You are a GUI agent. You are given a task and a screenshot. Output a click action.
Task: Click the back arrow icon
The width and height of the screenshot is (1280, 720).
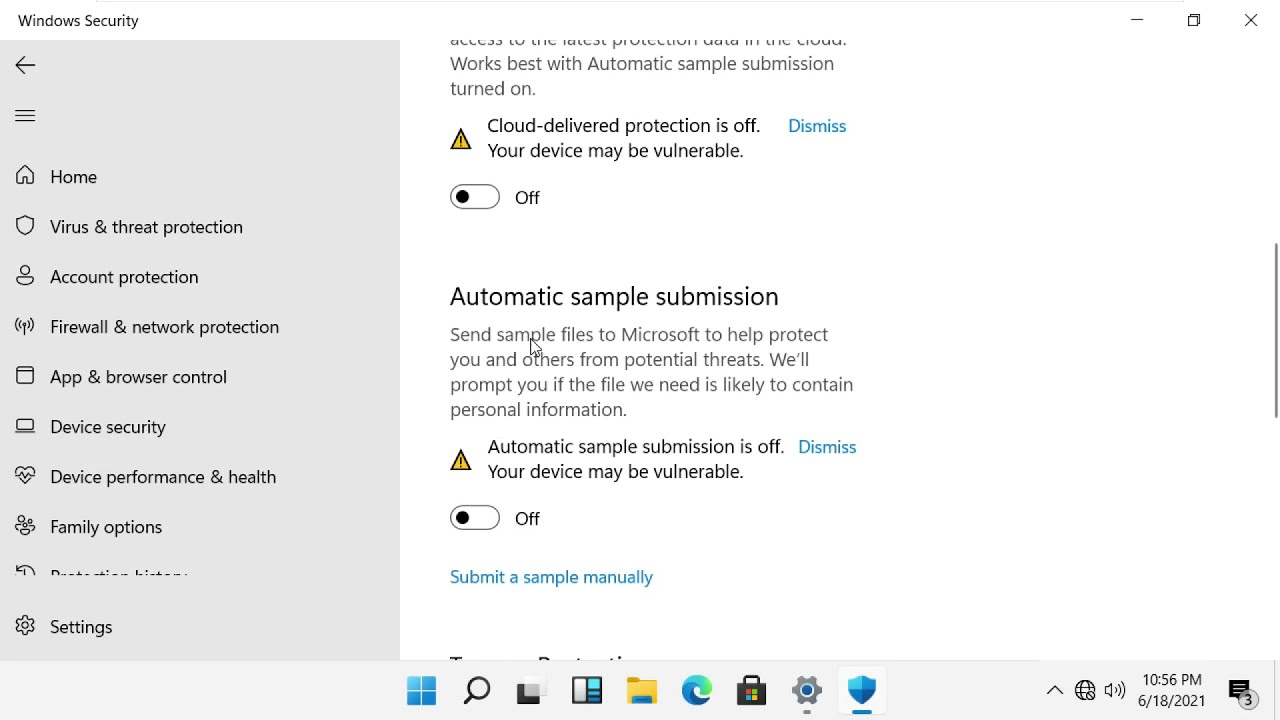pyautogui.click(x=25, y=65)
